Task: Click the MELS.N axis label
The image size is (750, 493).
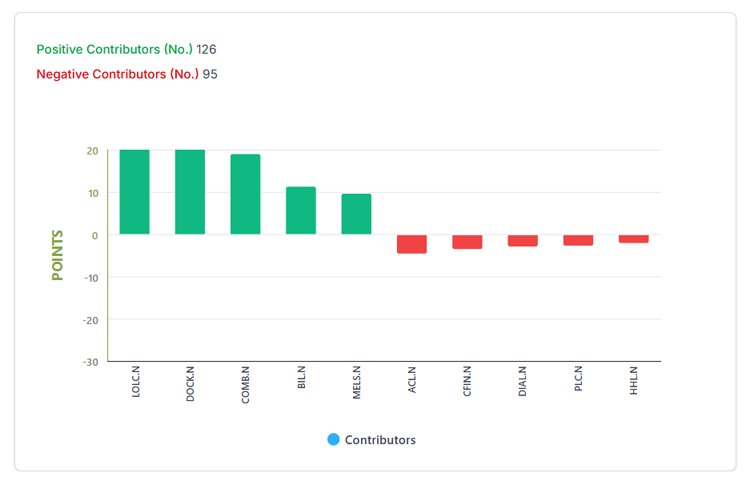Action: 356,382
